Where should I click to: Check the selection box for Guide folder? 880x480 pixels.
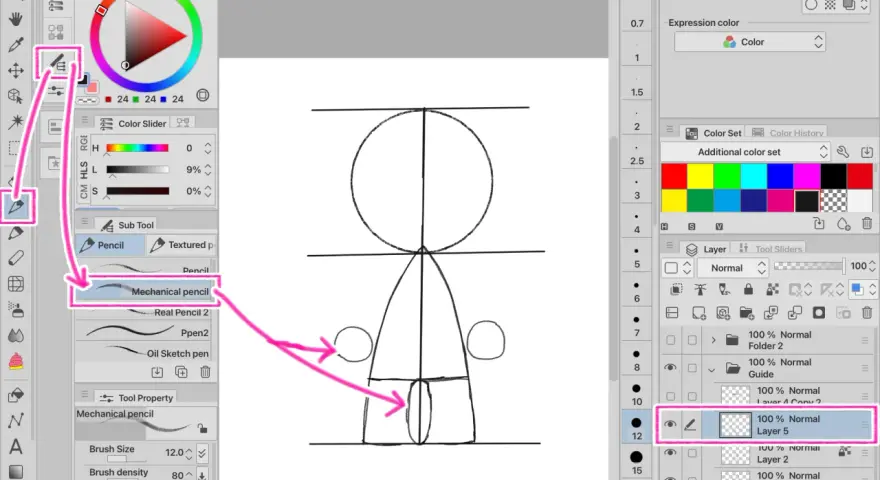pos(692,368)
